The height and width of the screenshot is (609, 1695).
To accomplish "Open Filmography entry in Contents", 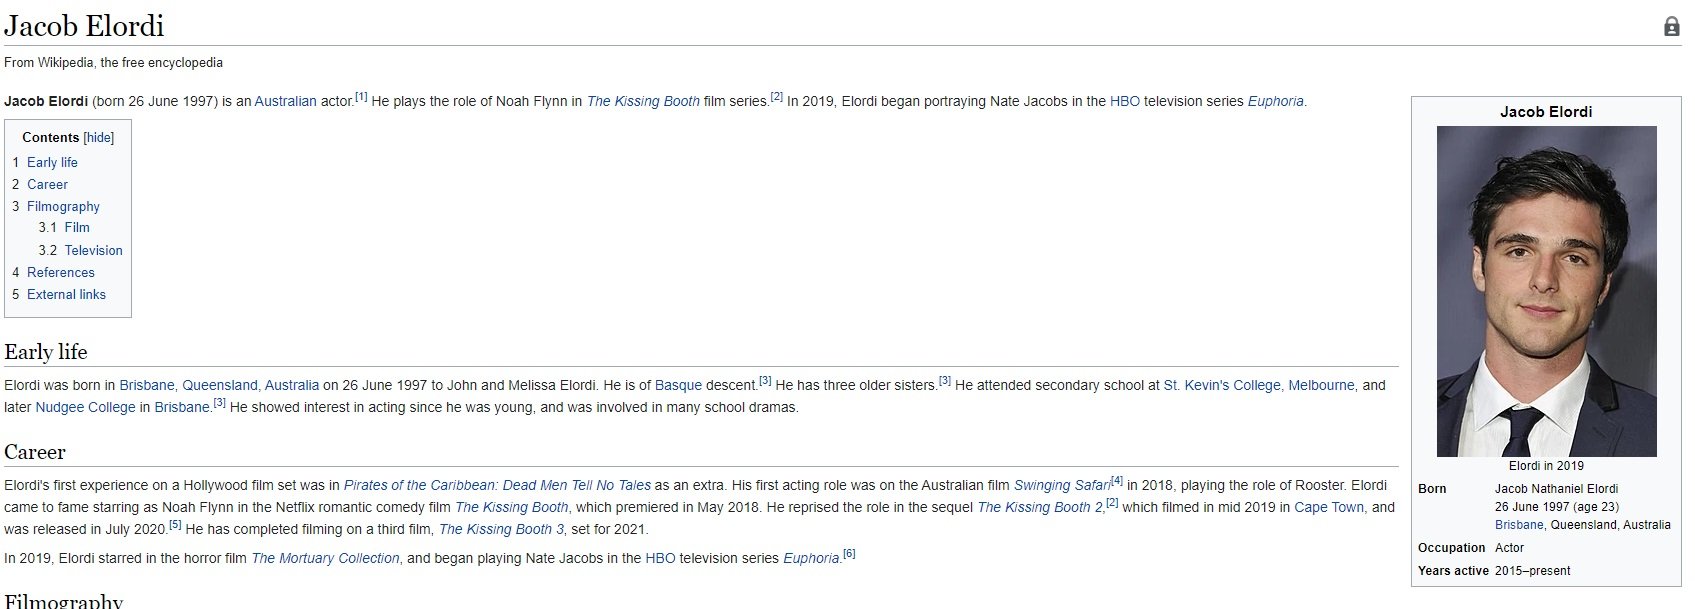I will pyautogui.click(x=63, y=206).
